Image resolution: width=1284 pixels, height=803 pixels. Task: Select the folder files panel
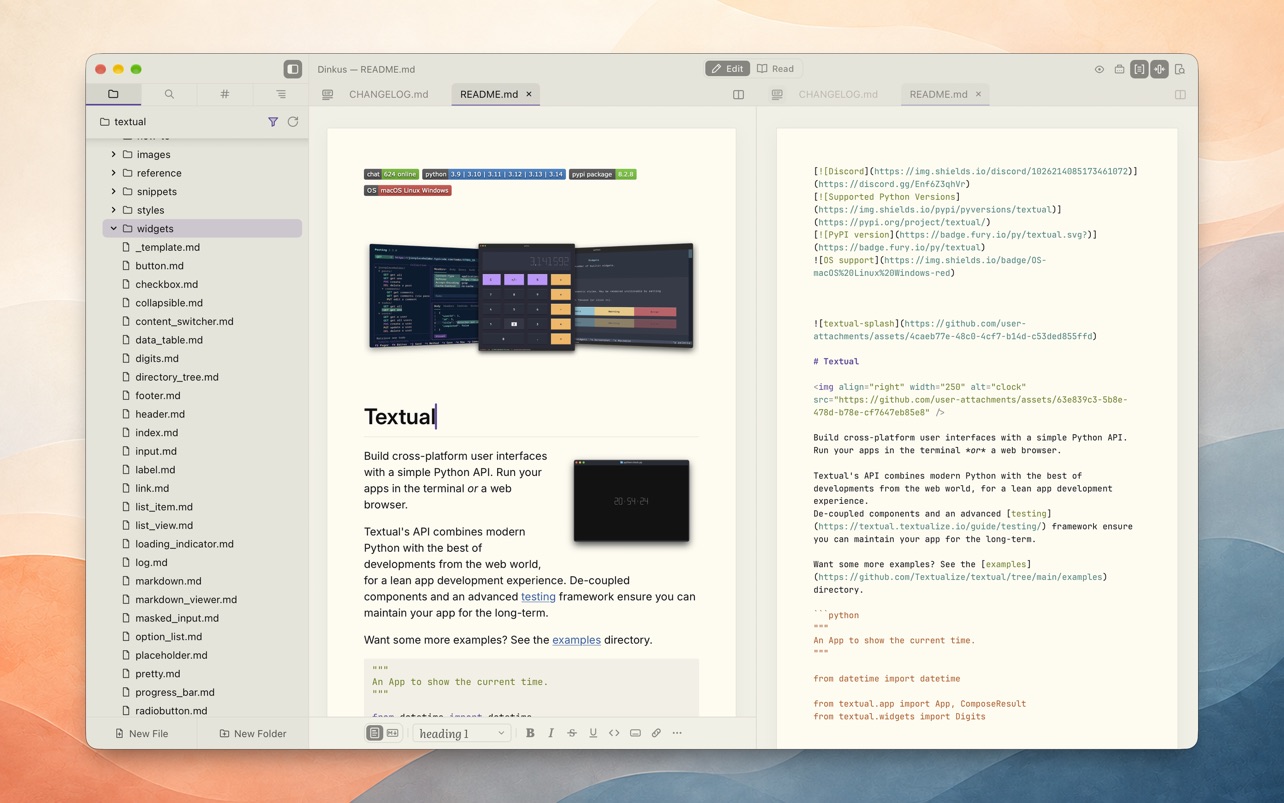[113, 94]
